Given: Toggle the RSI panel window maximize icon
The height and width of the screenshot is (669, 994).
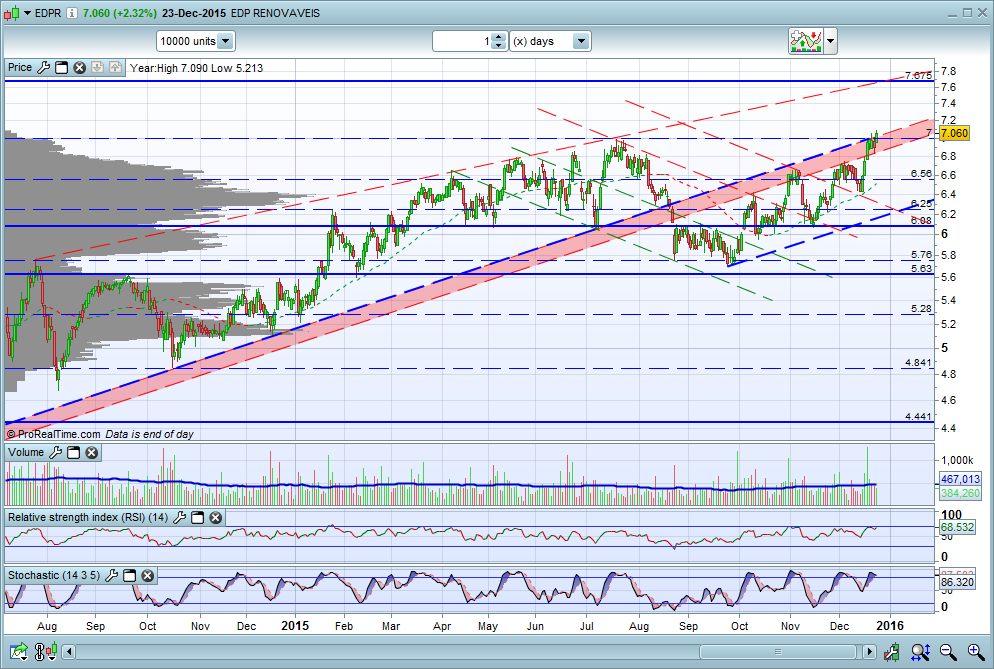Looking at the screenshot, I should coord(198,517).
